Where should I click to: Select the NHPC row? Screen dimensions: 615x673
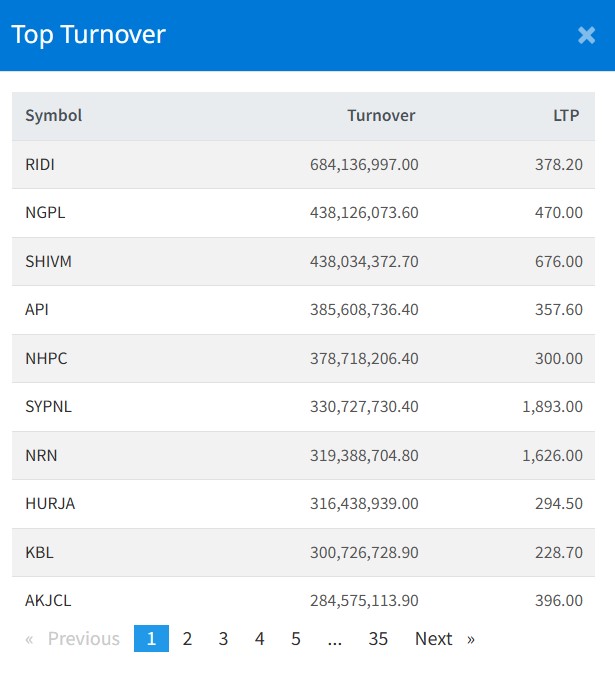(x=46, y=358)
